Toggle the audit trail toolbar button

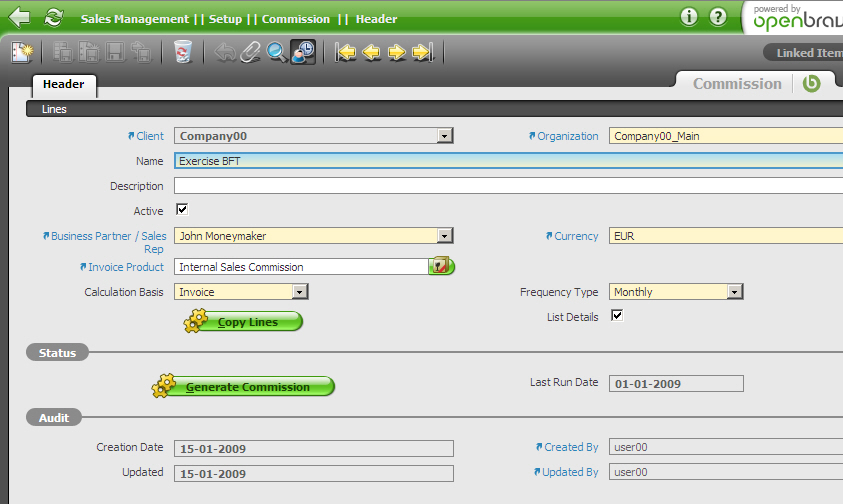pyautogui.click(x=303, y=52)
